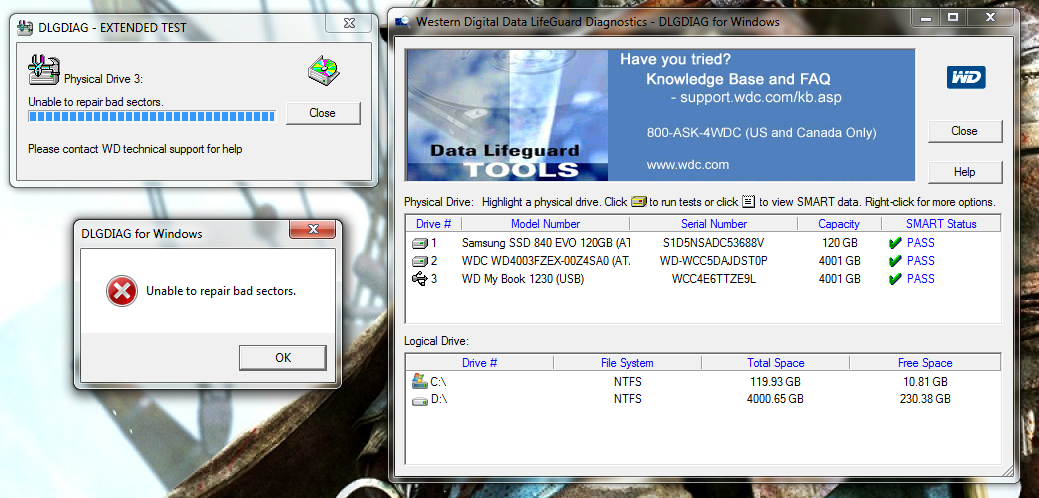Click serial number S1D5NSADC53688V
This screenshot has width=1039, height=498.
pos(714,243)
